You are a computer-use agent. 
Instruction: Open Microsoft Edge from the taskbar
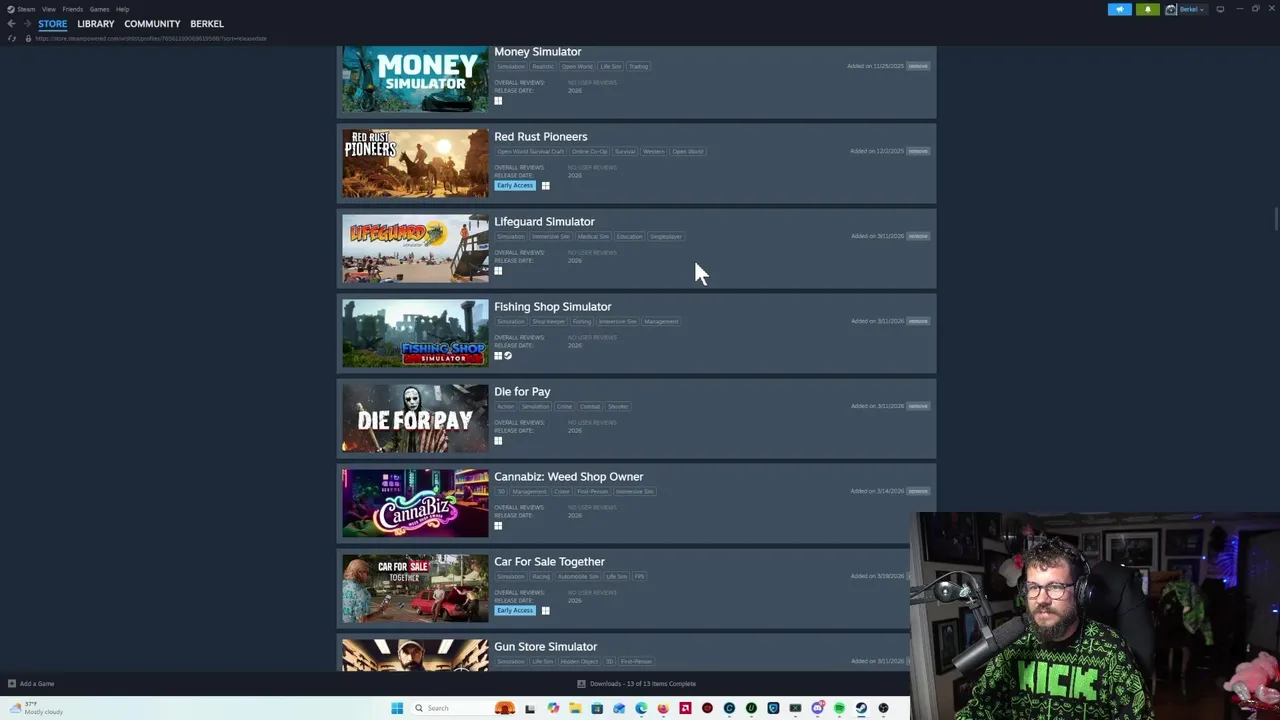641,708
